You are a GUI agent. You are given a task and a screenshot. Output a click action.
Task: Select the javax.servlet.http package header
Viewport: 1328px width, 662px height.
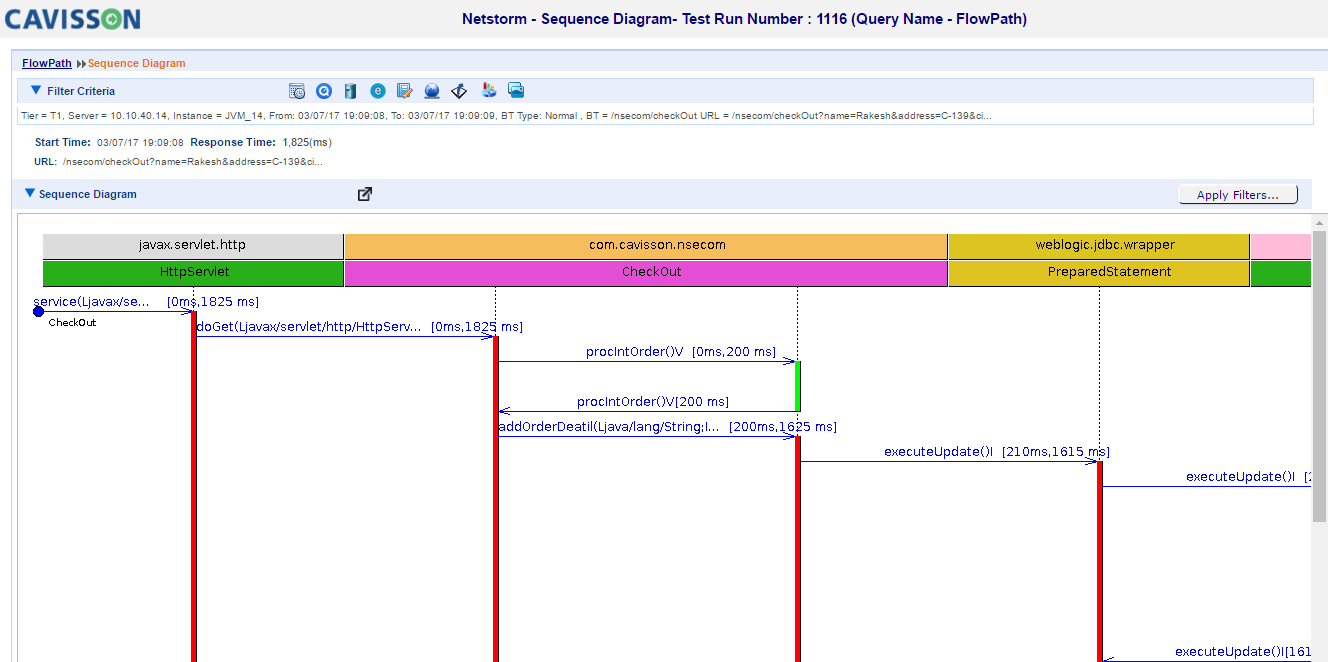point(193,245)
